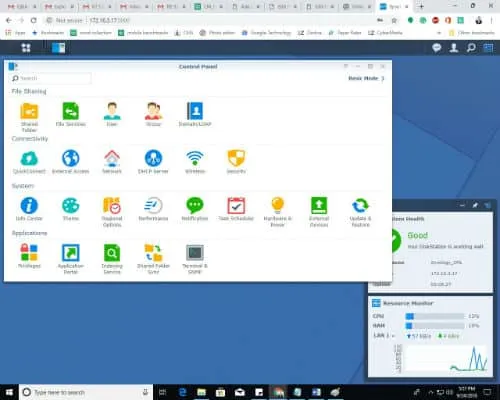Expand hidden bookmarks chevron
Viewport: 500px width, 400px height.
coord(439,33)
